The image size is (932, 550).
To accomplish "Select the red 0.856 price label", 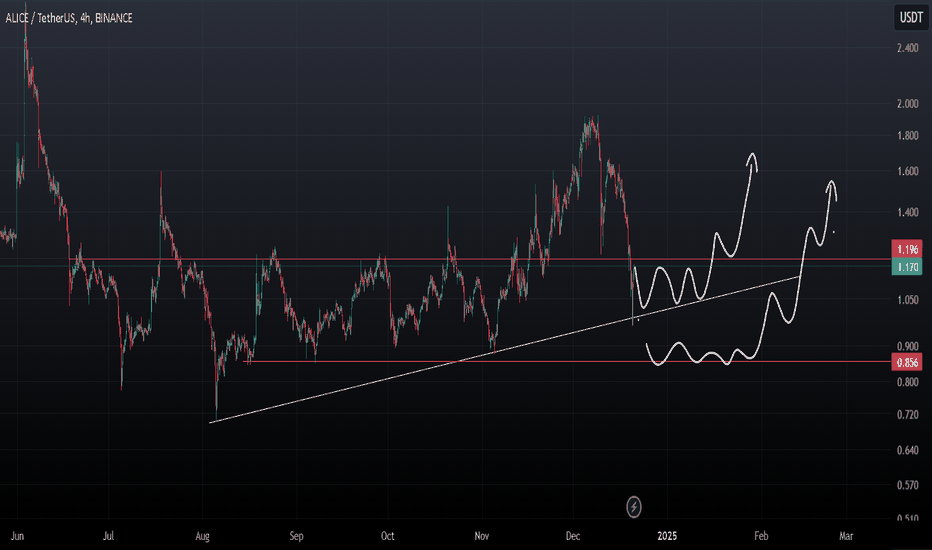I will pos(907,363).
